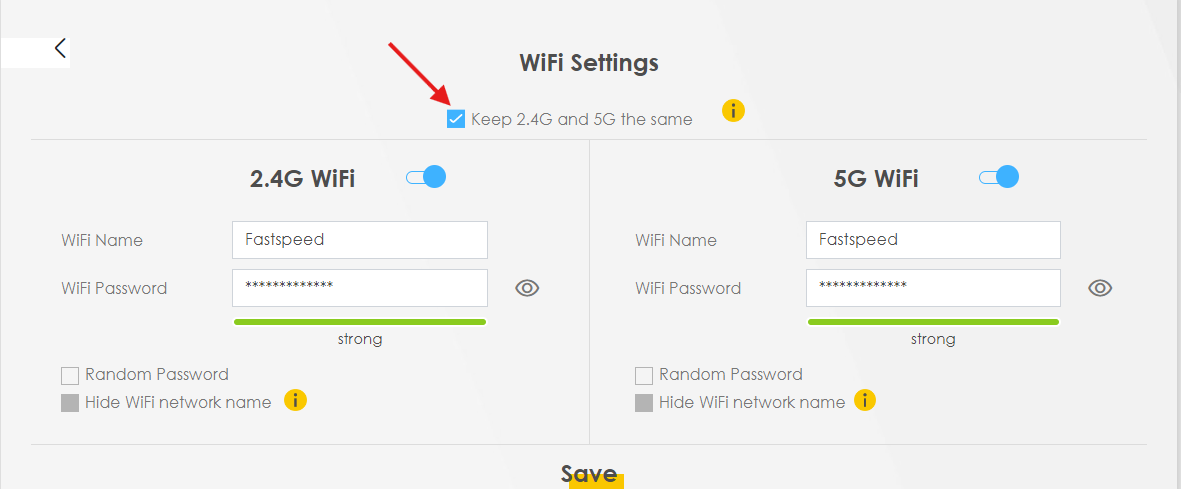The width and height of the screenshot is (1181, 489).
Task: Turn off the 5G WiFi switch
Action: pyautogui.click(x=999, y=178)
